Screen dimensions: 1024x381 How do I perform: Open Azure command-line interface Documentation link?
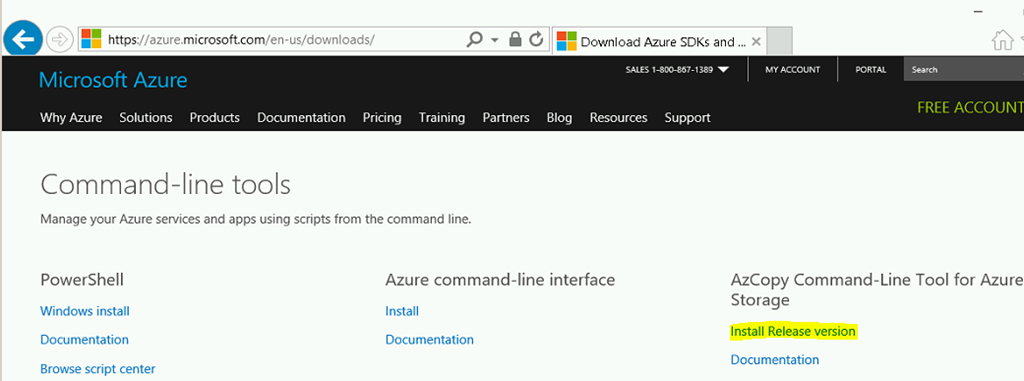pos(429,340)
